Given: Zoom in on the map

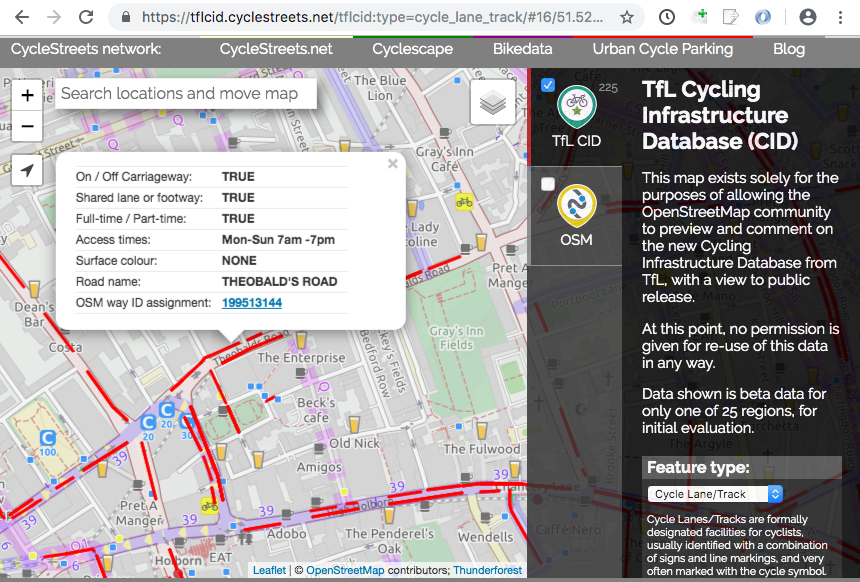Looking at the screenshot, I should click(27, 95).
